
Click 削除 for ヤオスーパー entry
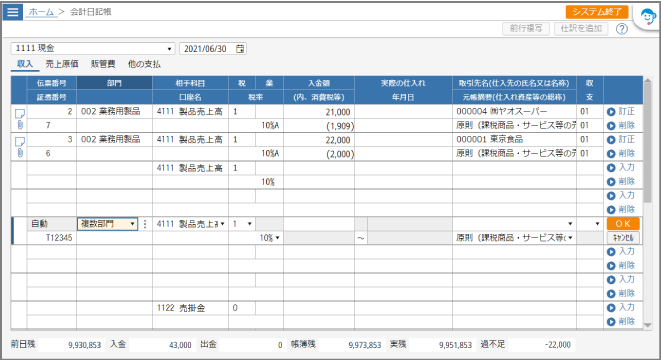click(x=621, y=125)
